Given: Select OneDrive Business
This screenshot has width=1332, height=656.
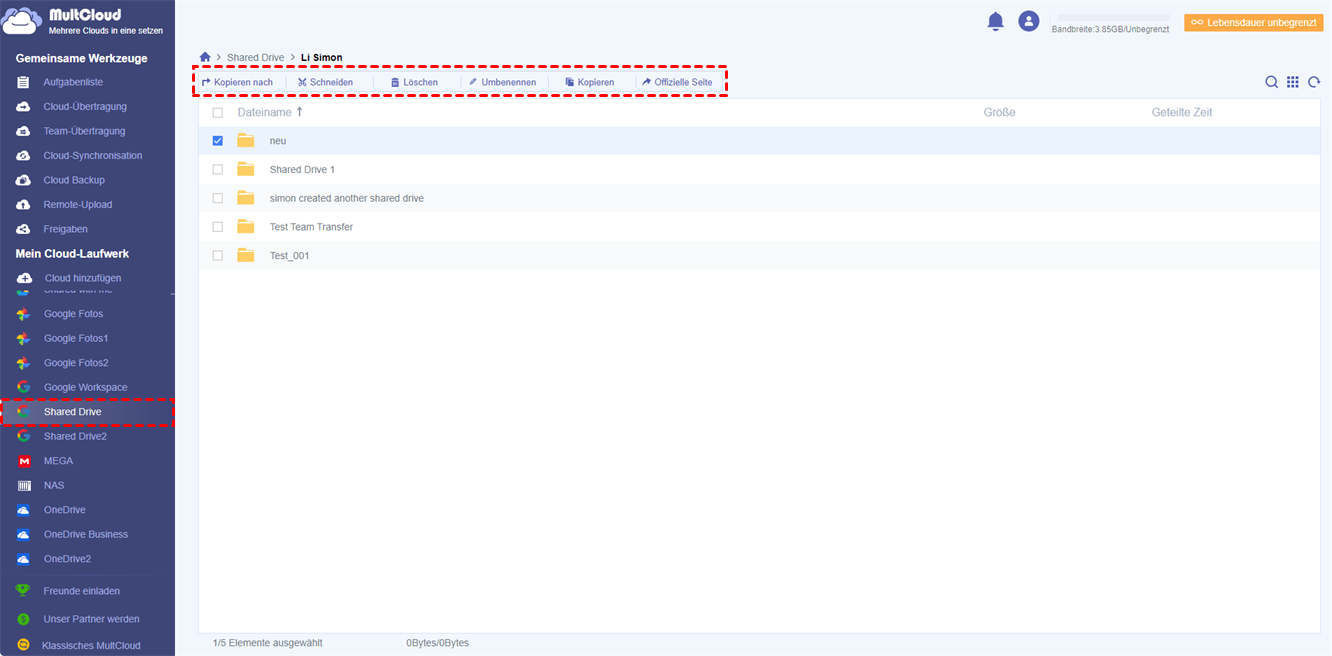Looking at the screenshot, I should [x=86, y=535].
